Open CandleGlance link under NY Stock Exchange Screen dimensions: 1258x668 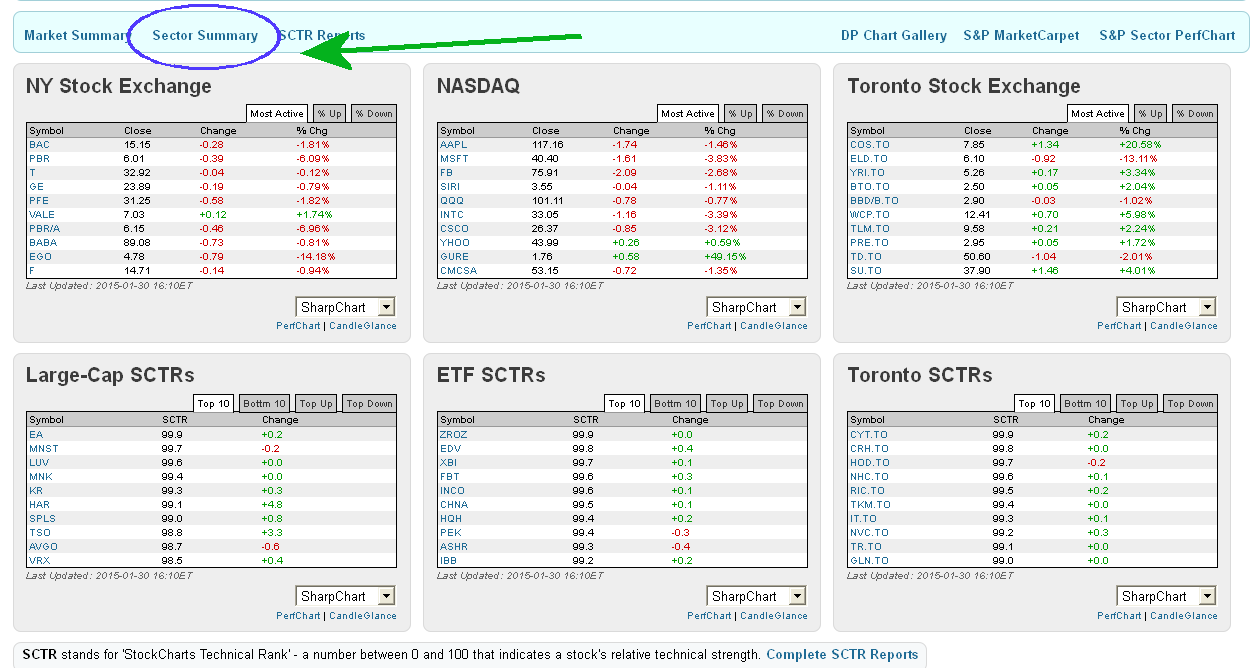(x=363, y=326)
